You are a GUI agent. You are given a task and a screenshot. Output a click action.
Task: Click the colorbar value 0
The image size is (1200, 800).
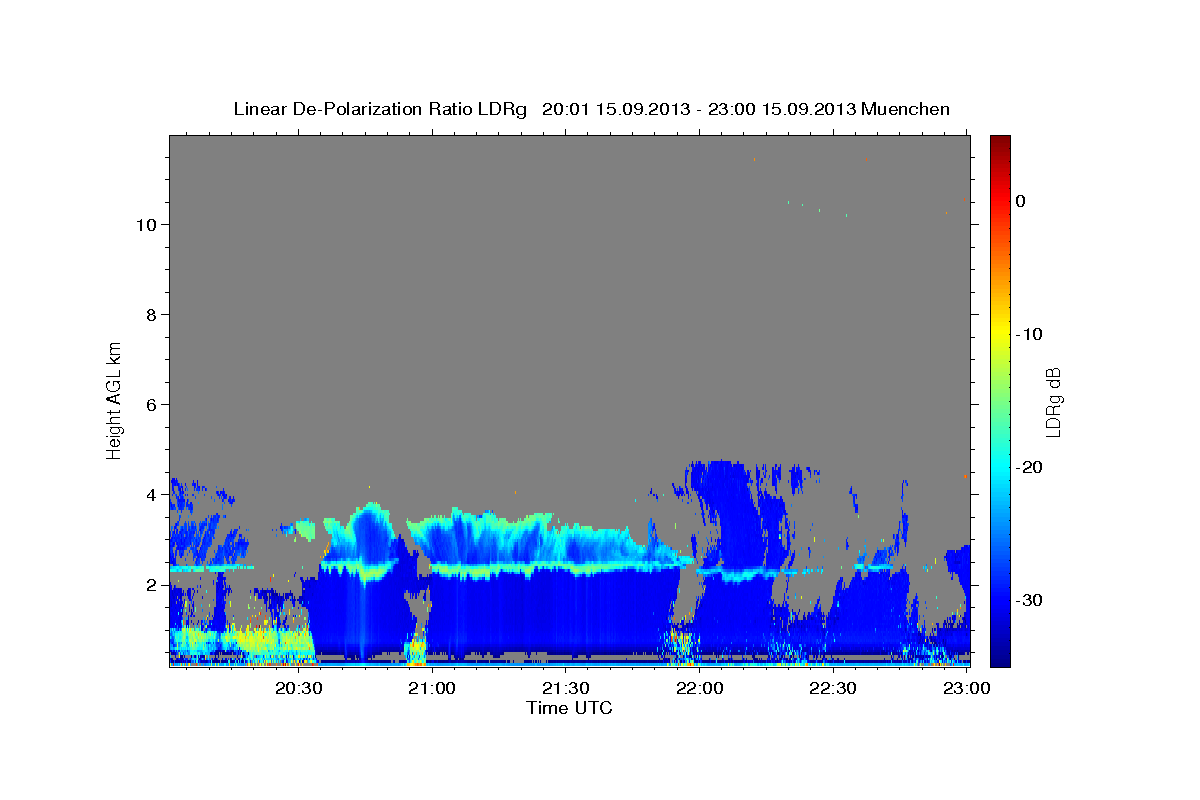1021,201
